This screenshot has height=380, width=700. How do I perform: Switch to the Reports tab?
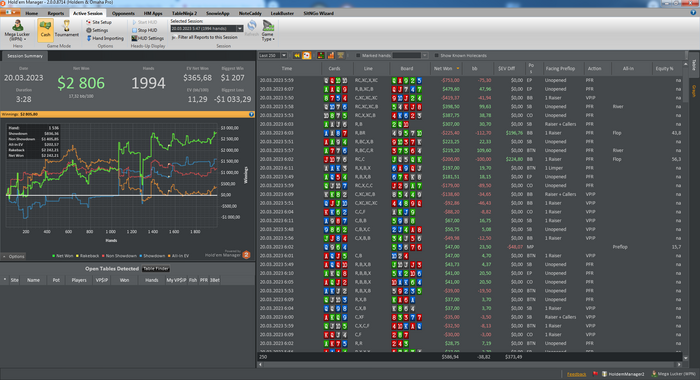point(56,13)
